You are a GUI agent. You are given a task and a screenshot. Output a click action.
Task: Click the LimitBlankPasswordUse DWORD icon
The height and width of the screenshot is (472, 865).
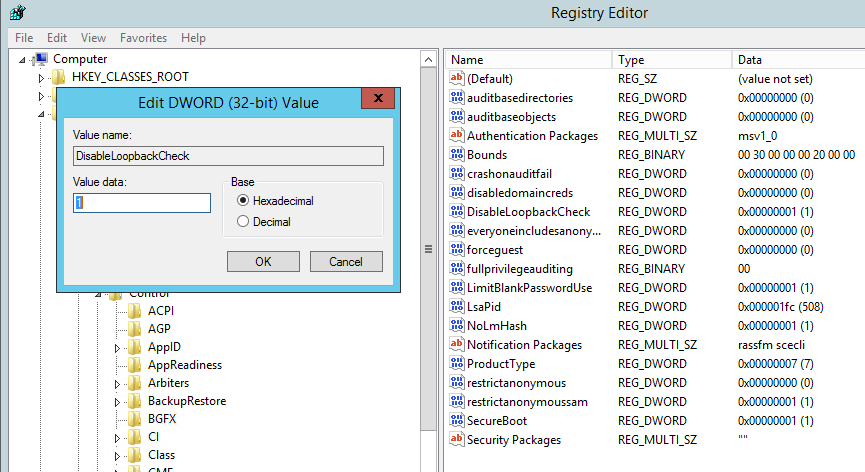pyautogui.click(x=456, y=288)
